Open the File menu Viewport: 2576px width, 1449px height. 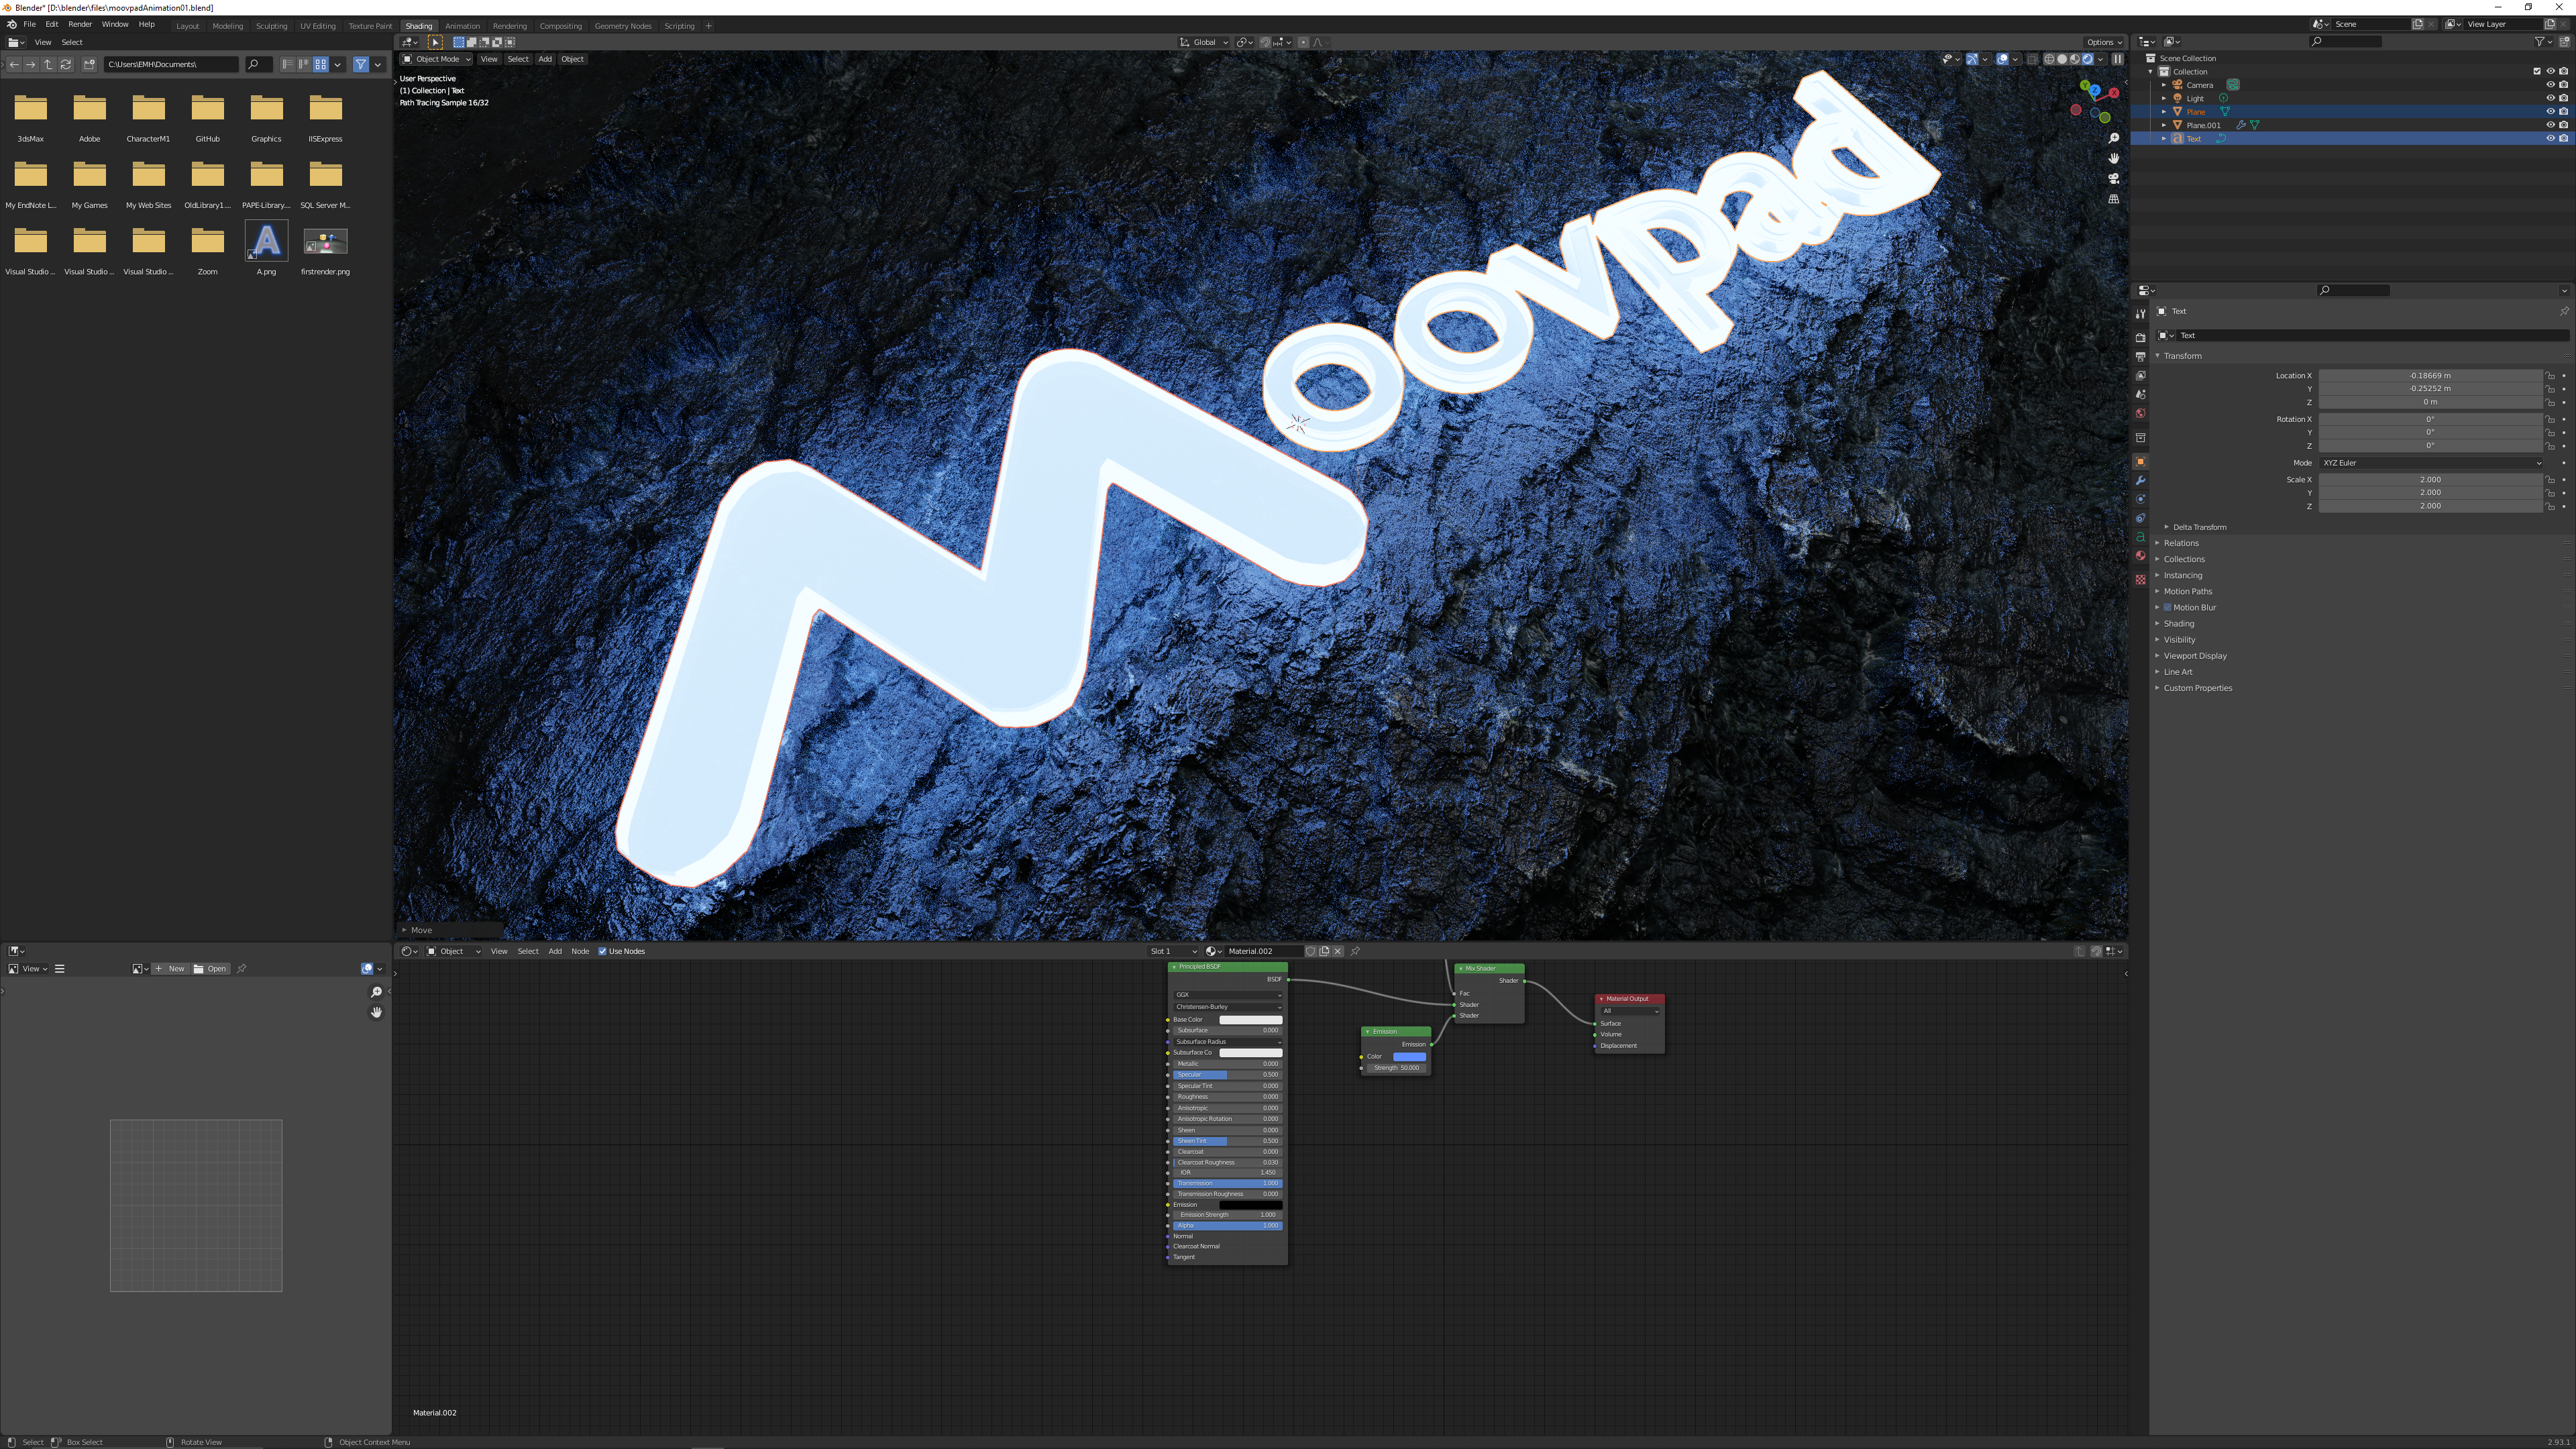[30, 24]
